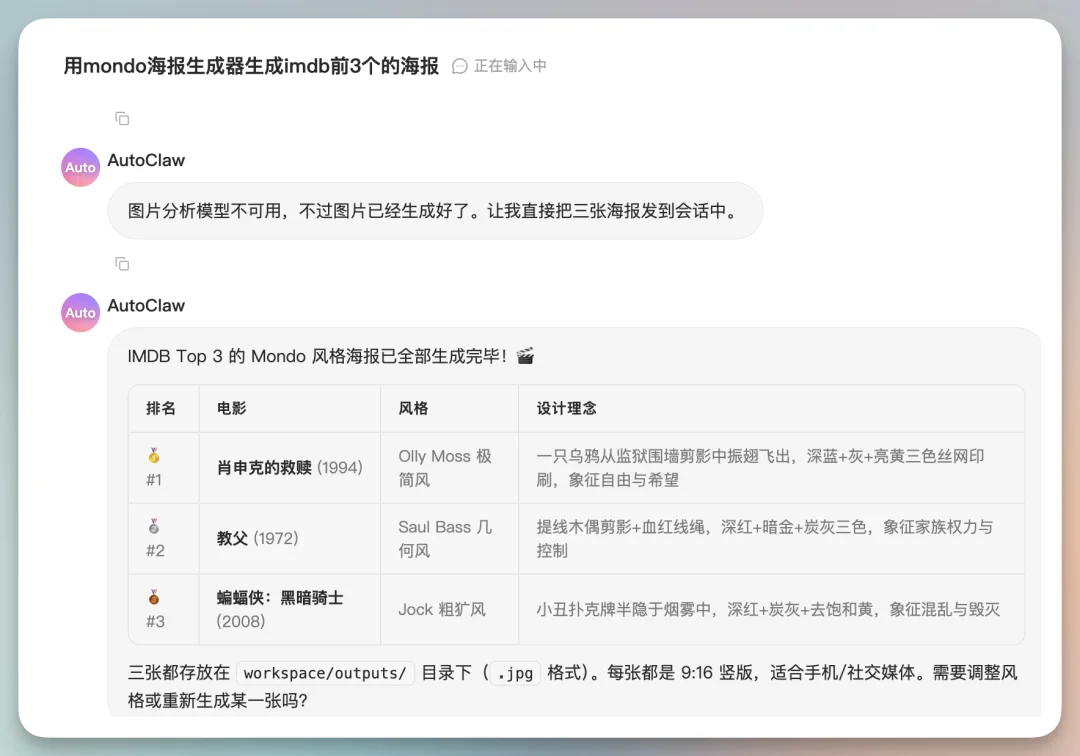Viewport: 1080px width, 756px height.
Task: Copy the first AutoClaw message
Action: pos(121,118)
